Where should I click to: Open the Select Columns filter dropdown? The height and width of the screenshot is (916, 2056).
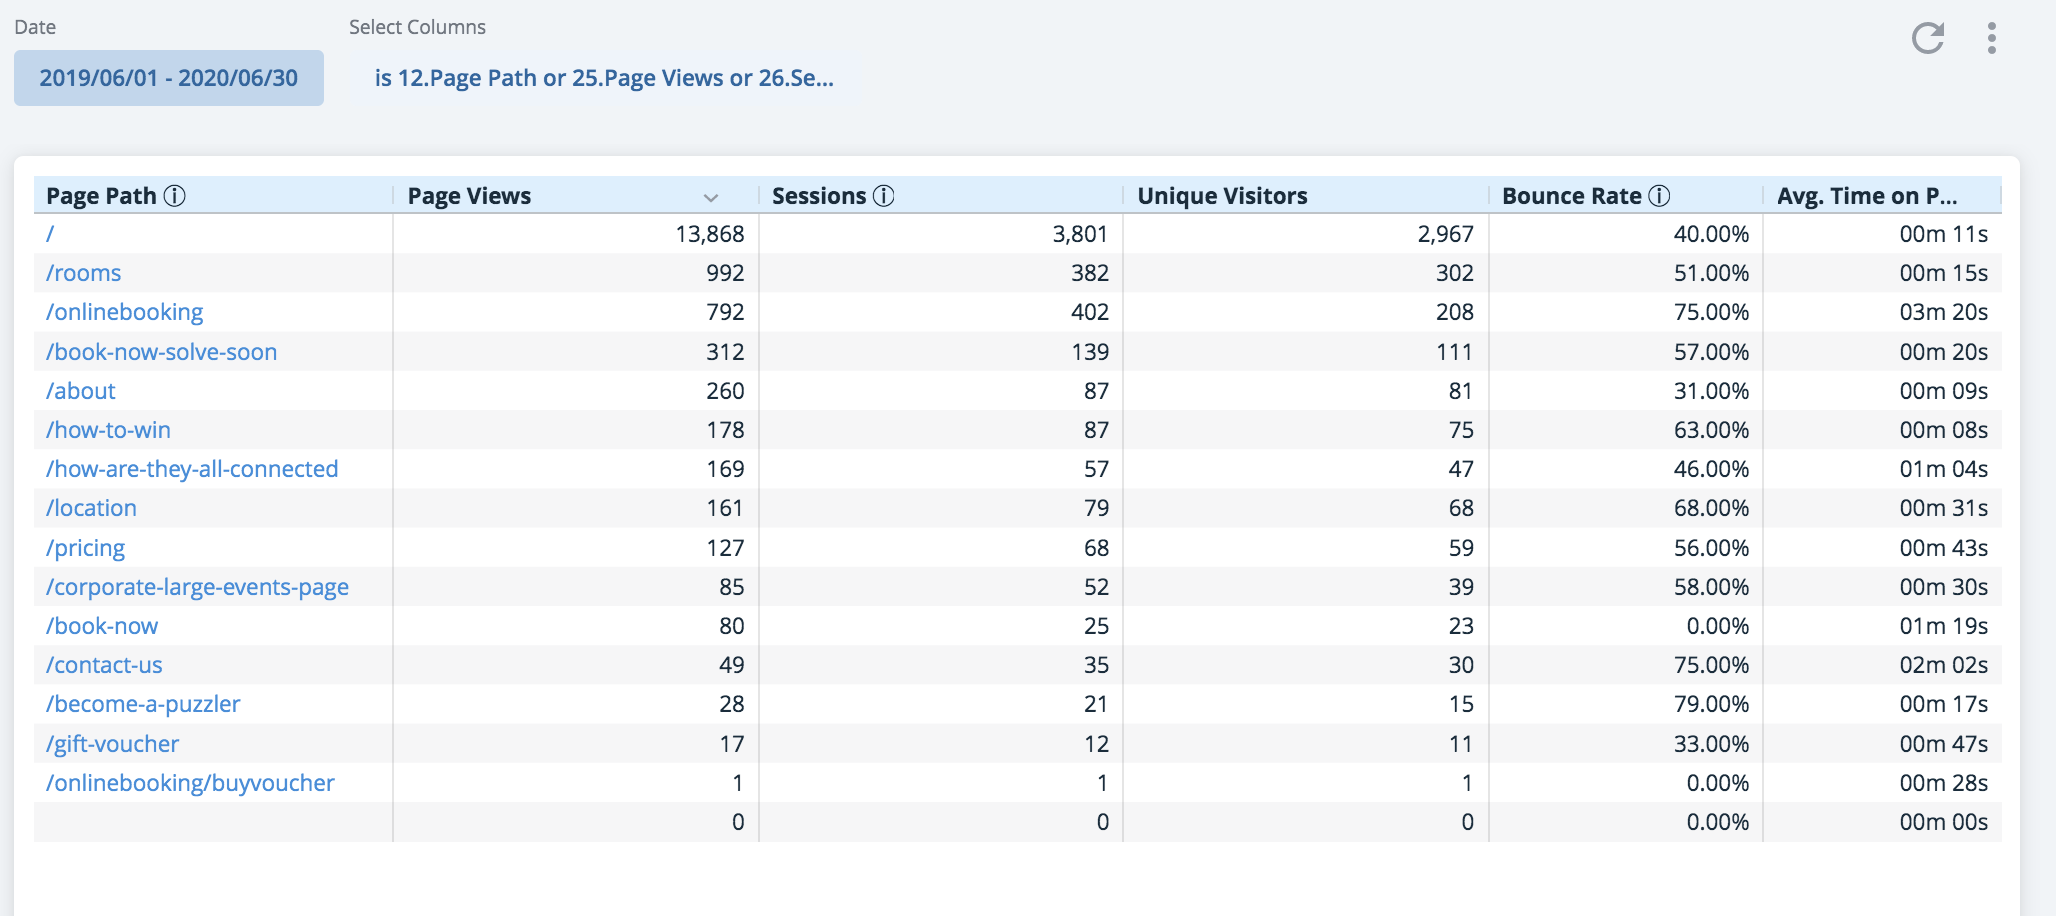coord(604,78)
